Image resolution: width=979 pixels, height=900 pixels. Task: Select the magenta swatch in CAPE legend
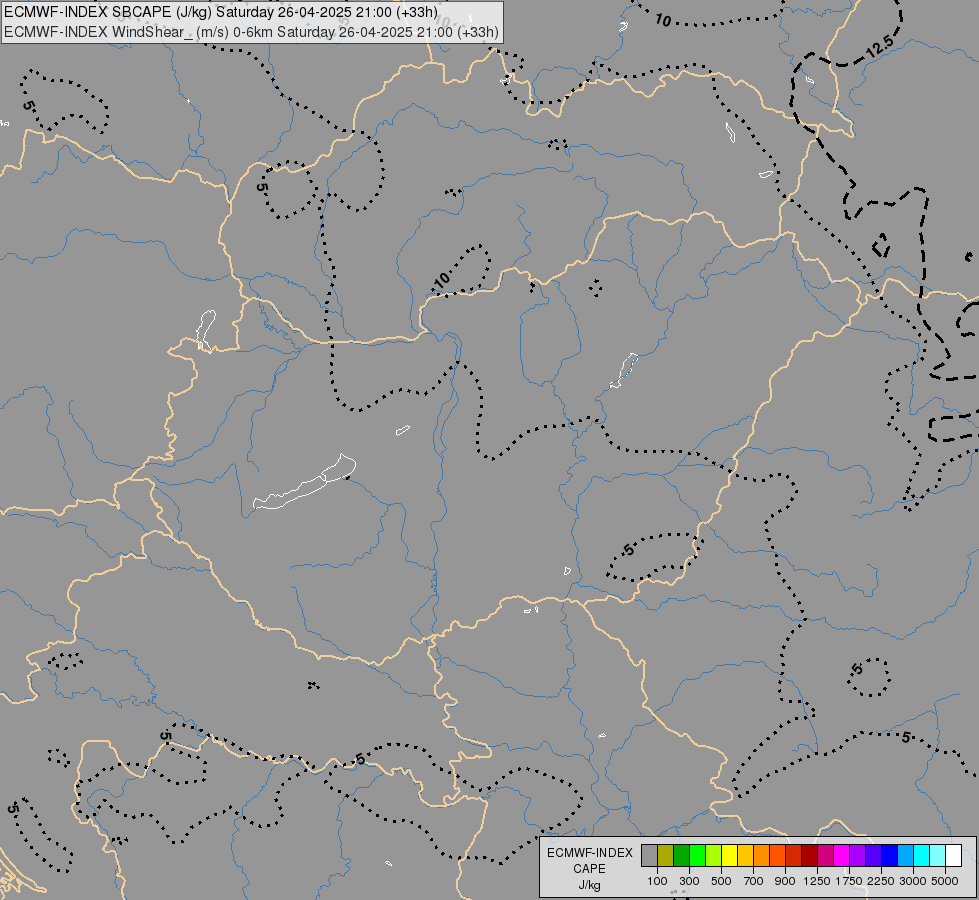tap(841, 856)
